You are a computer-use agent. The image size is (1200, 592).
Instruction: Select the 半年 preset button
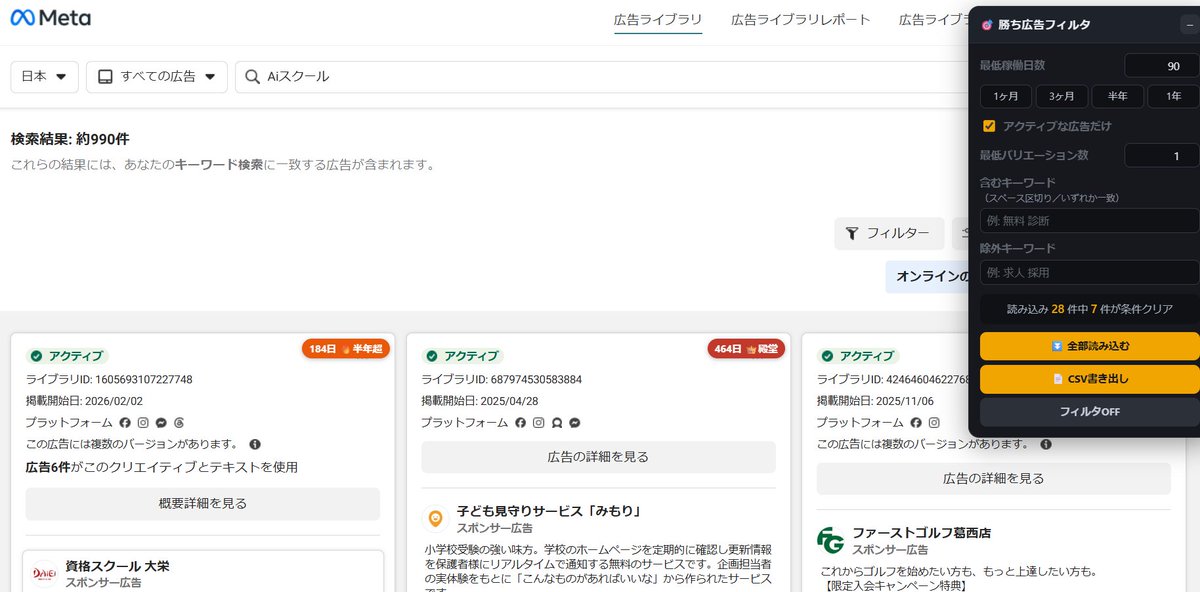1117,97
